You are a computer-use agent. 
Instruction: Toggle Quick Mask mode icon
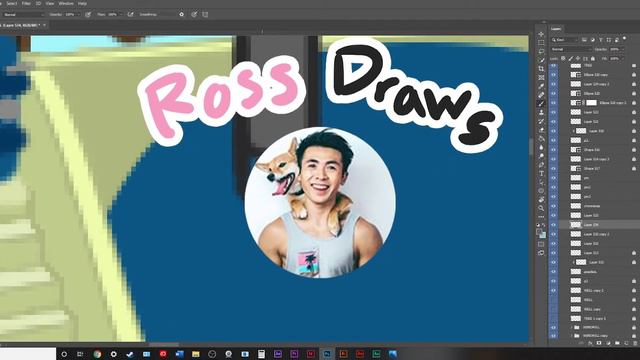coord(541,244)
